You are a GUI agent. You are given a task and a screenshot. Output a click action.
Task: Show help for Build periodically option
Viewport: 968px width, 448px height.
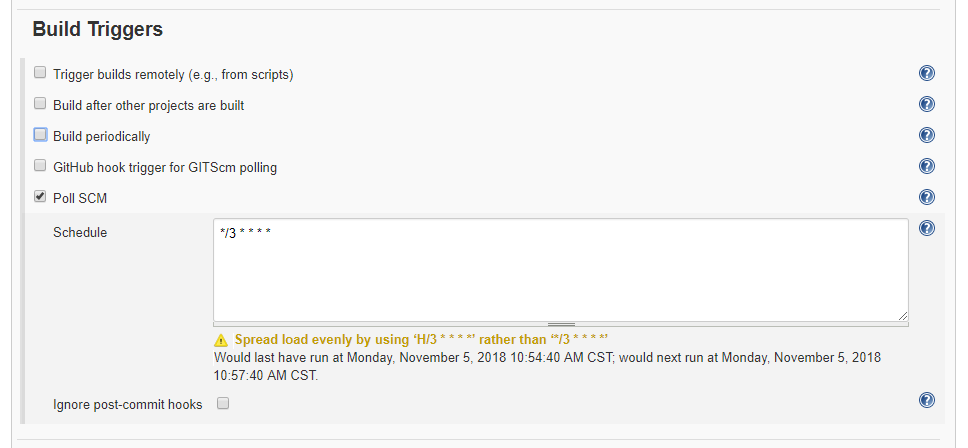point(926,136)
